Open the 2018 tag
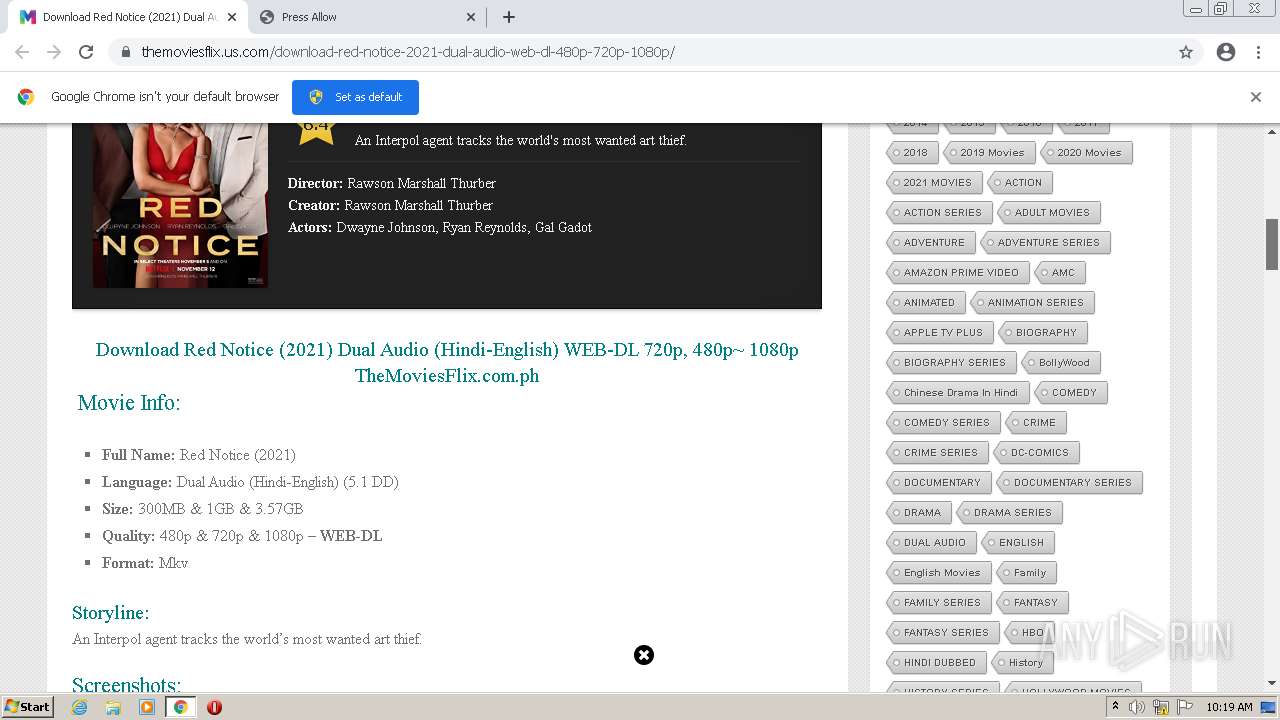The width and height of the screenshot is (1280, 720). point(911,153)
